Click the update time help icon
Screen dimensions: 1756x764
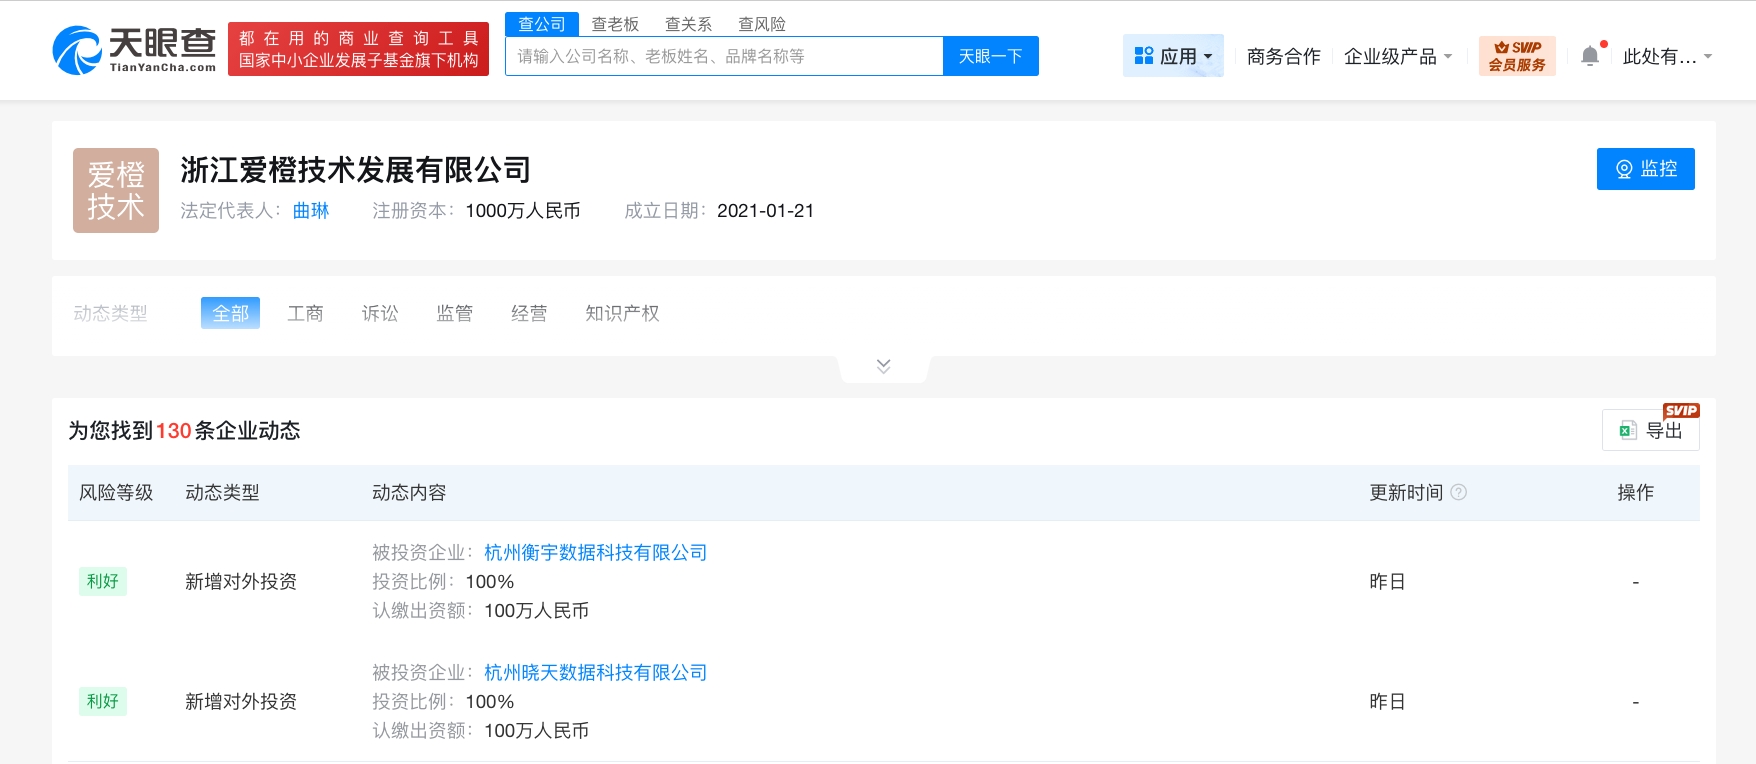(x=1459, y=492)
